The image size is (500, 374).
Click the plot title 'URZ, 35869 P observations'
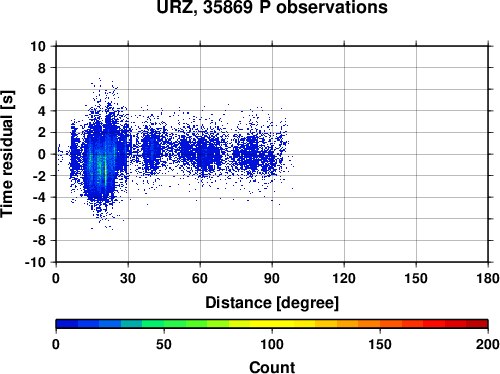pos(272,7)
